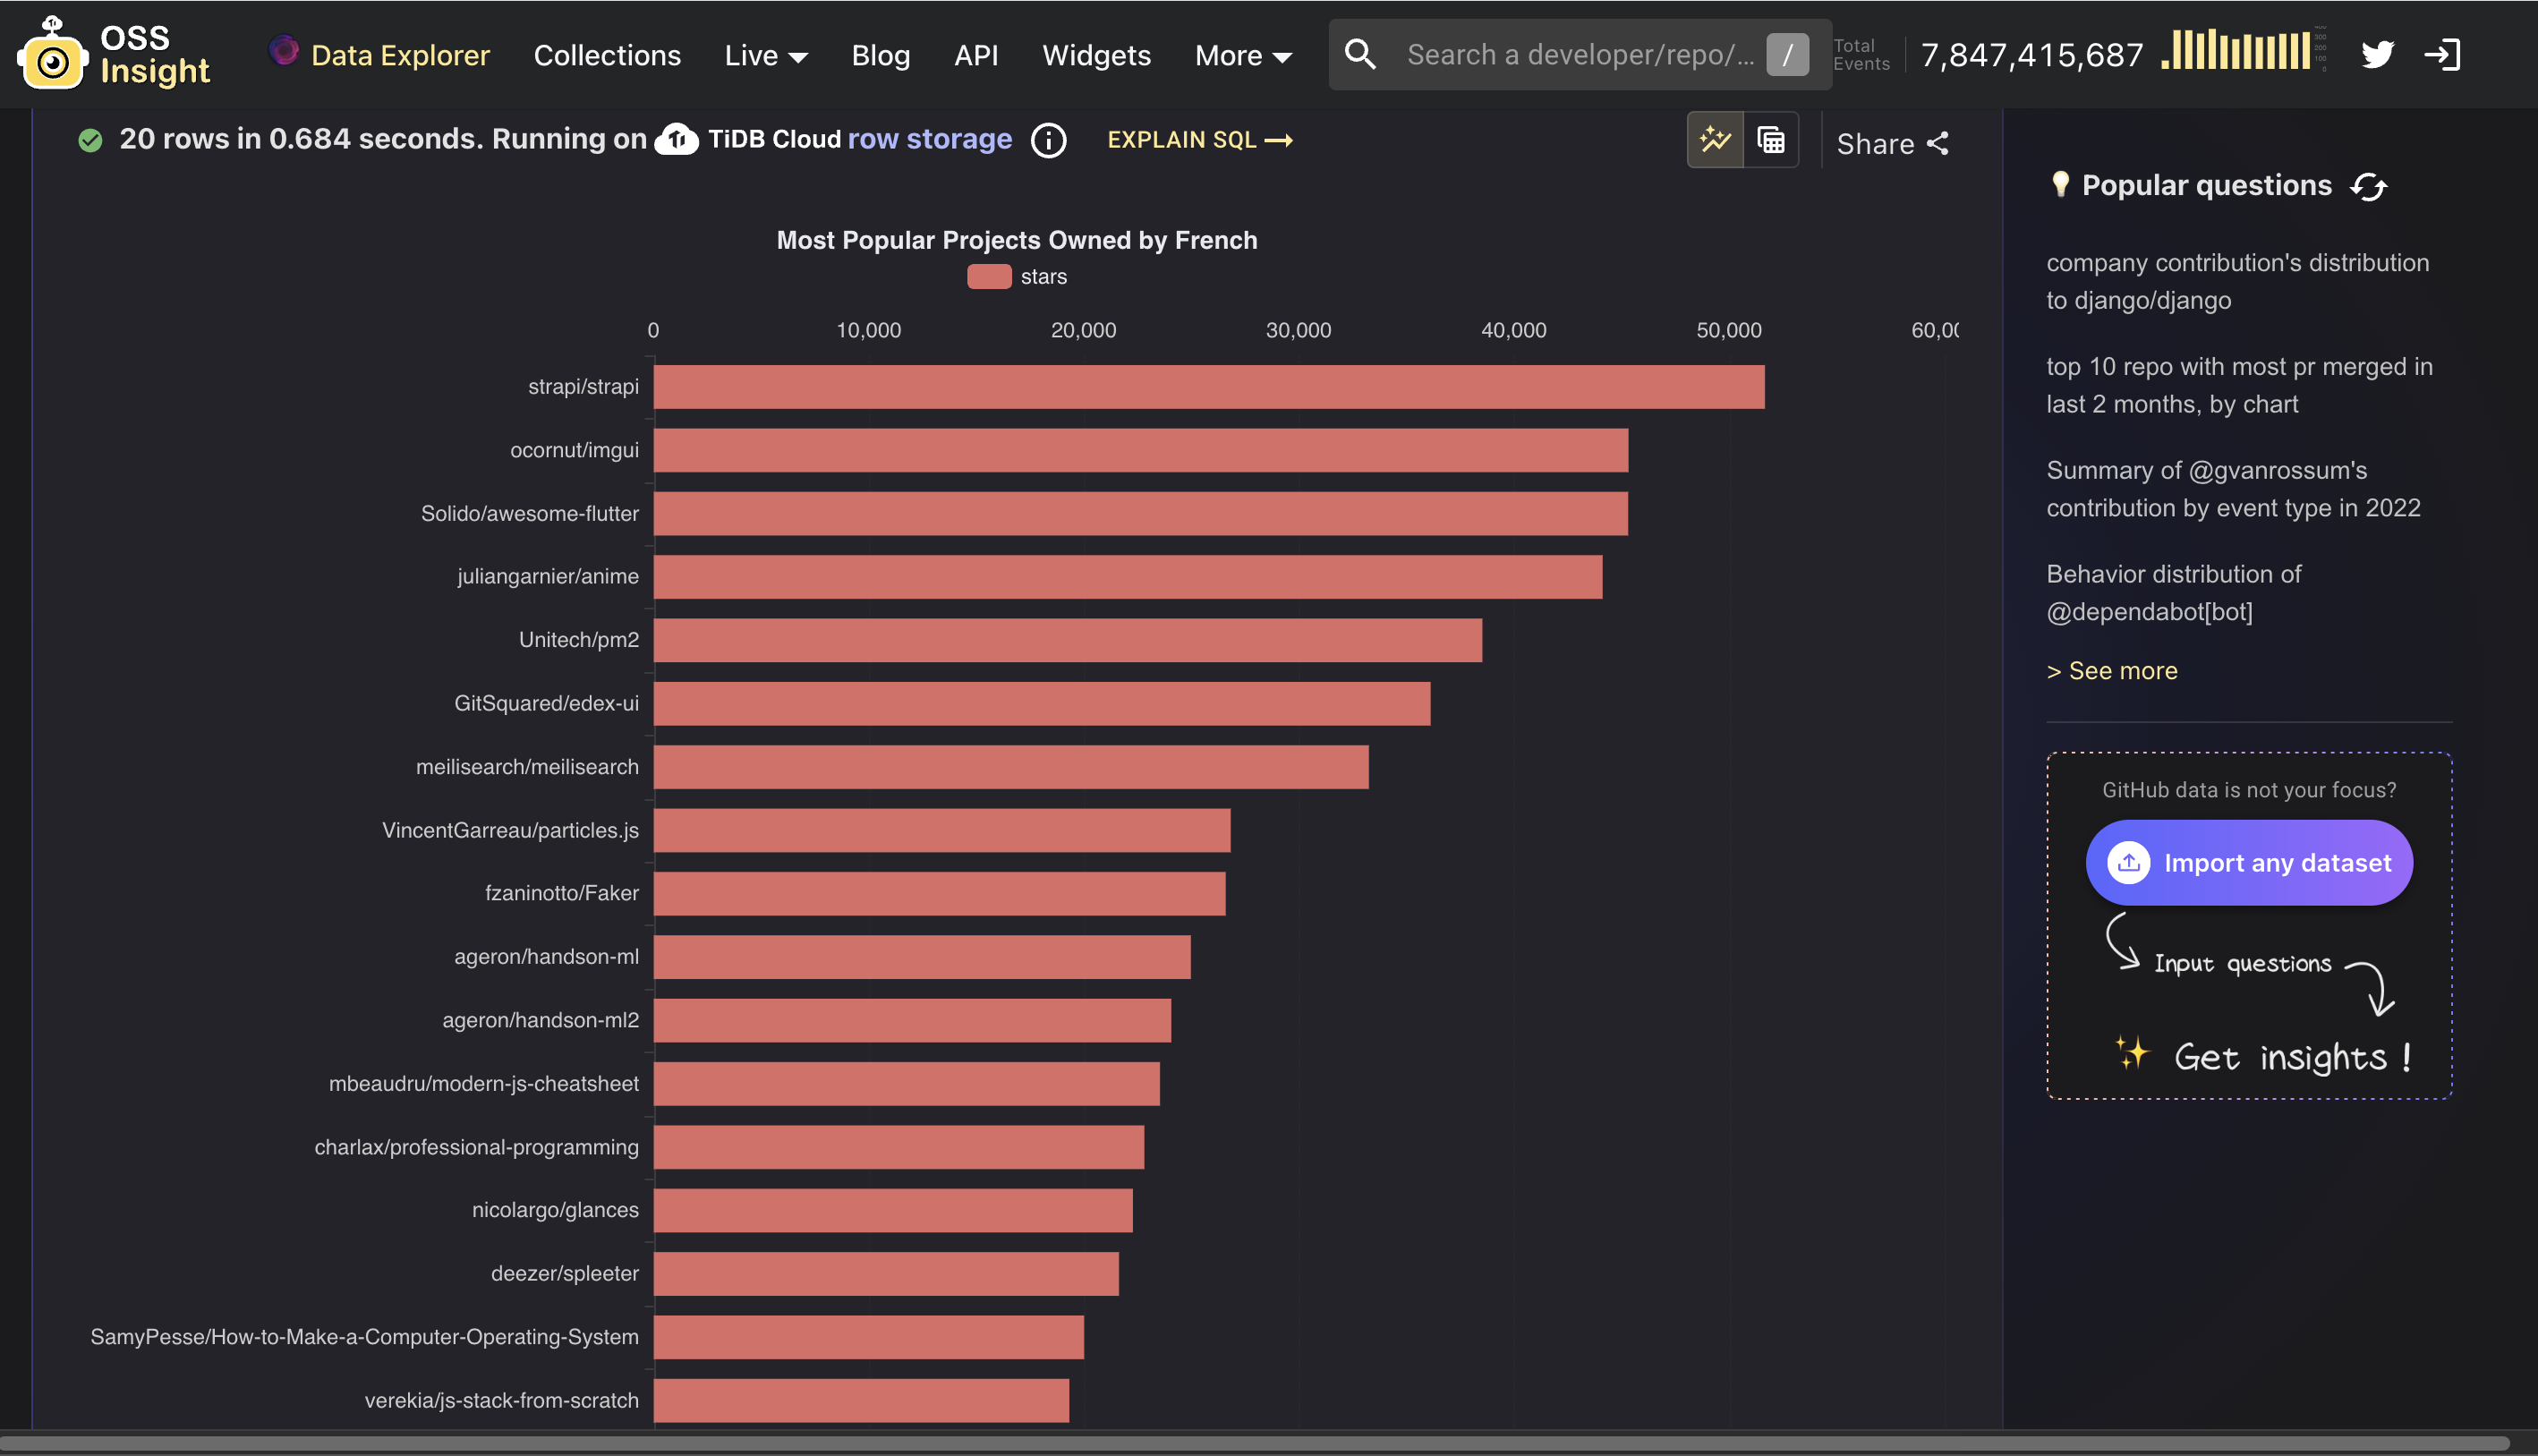Toggle the AI chart visualization view
This screenshot has height=1456, width=2538.
click(1714, 140)
